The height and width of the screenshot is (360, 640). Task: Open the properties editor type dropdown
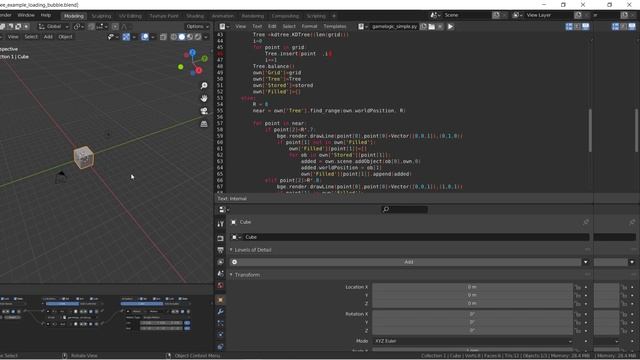tap(223, 209)
